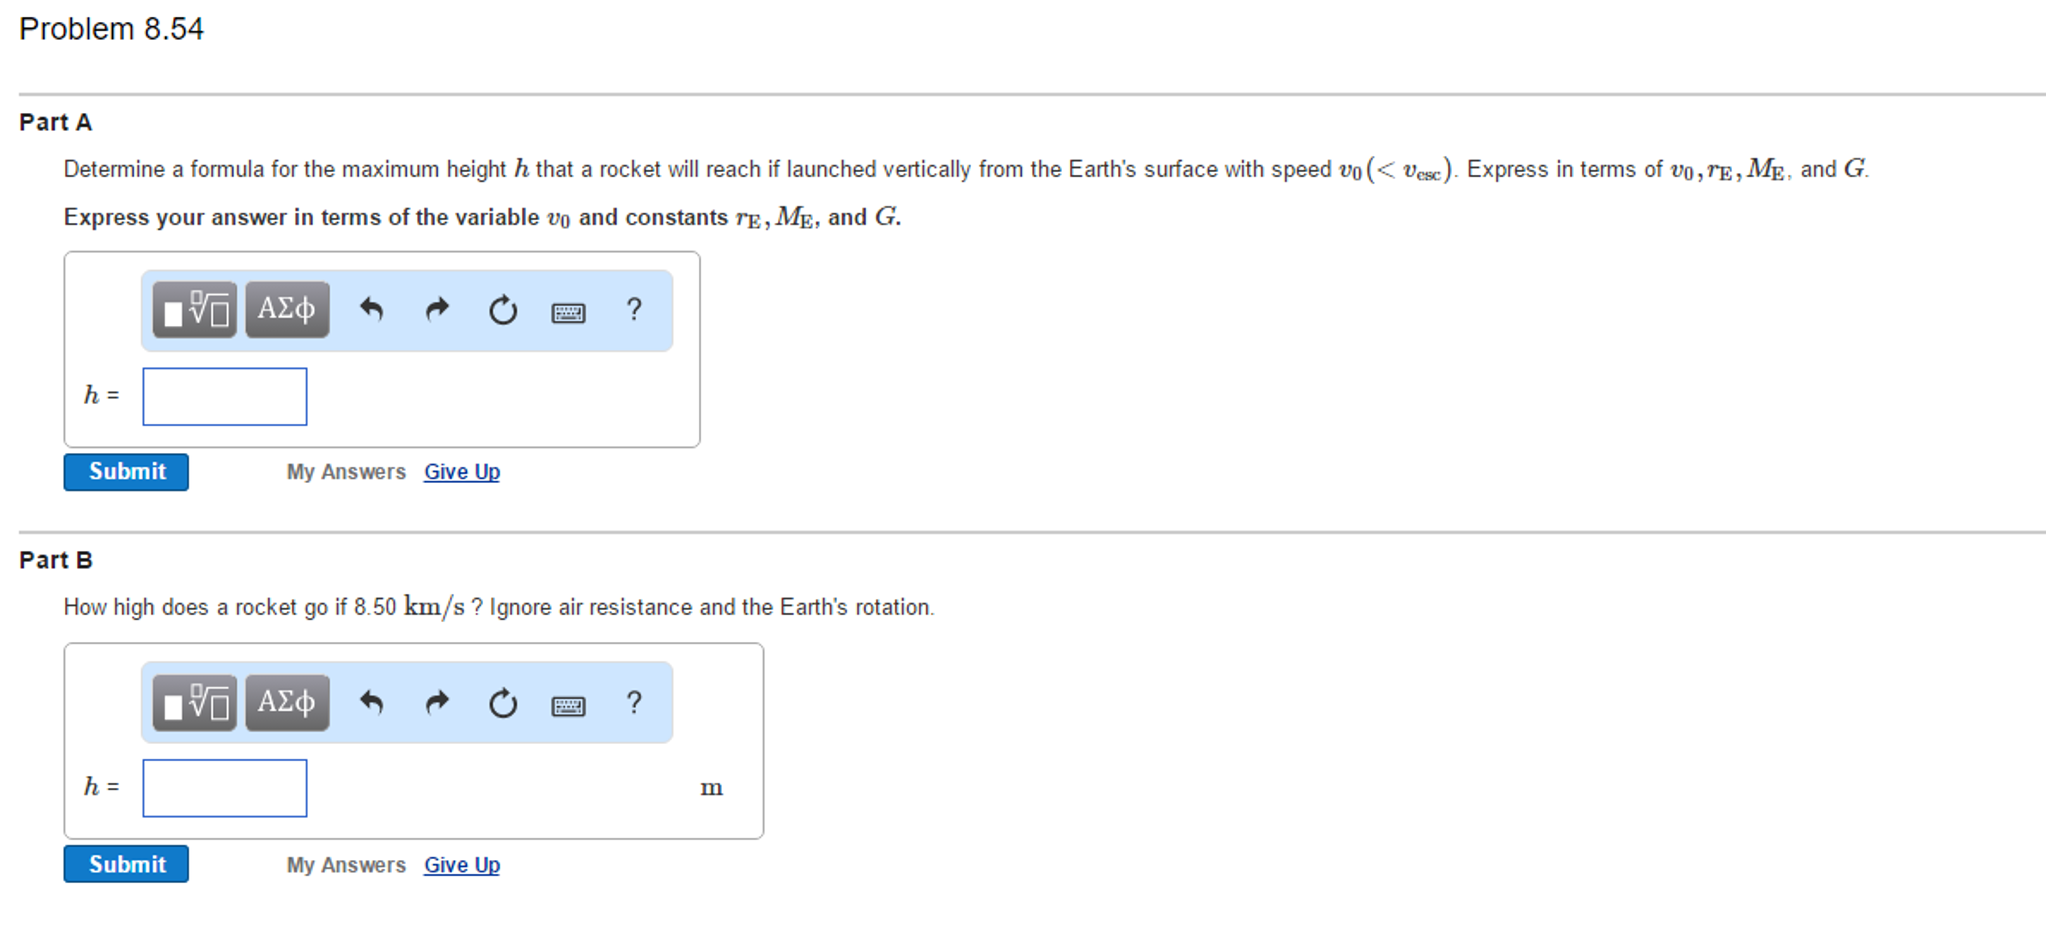Open the Greek symbols ΑΣφ palette in Part A
The image size is (2046, 948).
coord(287,310)
